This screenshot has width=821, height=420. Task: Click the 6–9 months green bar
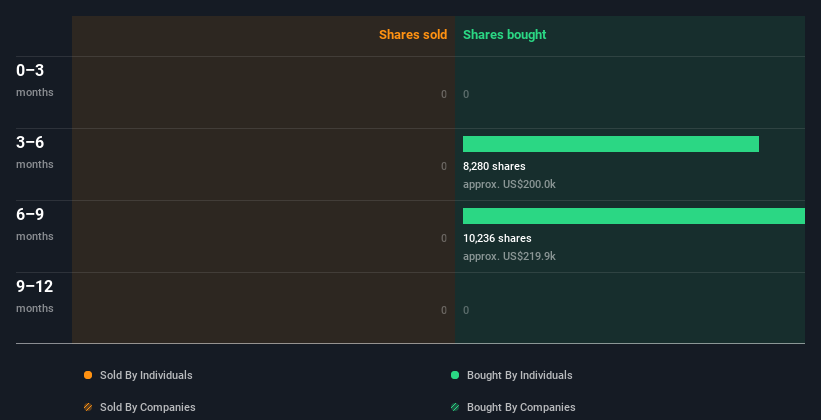pyautogui.click(x=633, y=216)
